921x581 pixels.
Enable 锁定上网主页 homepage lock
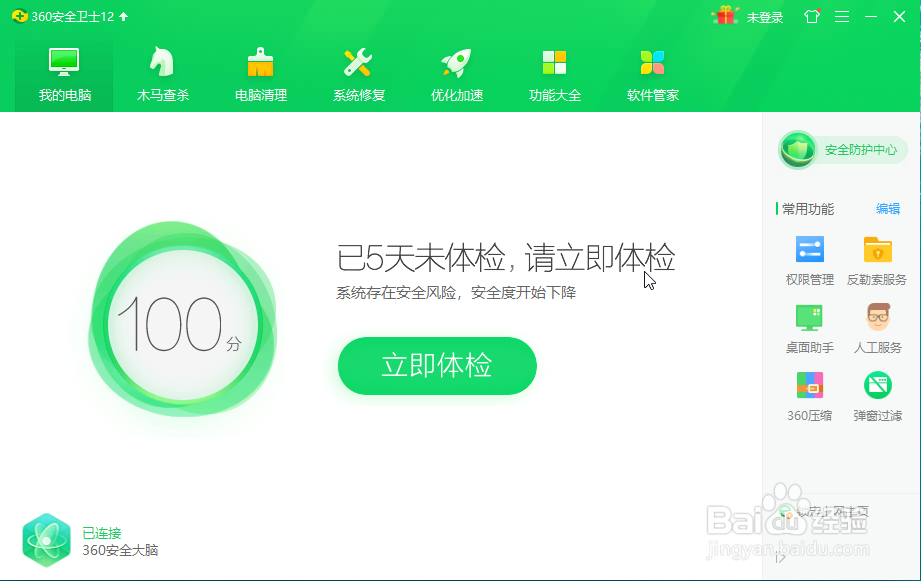pos(830,510)
